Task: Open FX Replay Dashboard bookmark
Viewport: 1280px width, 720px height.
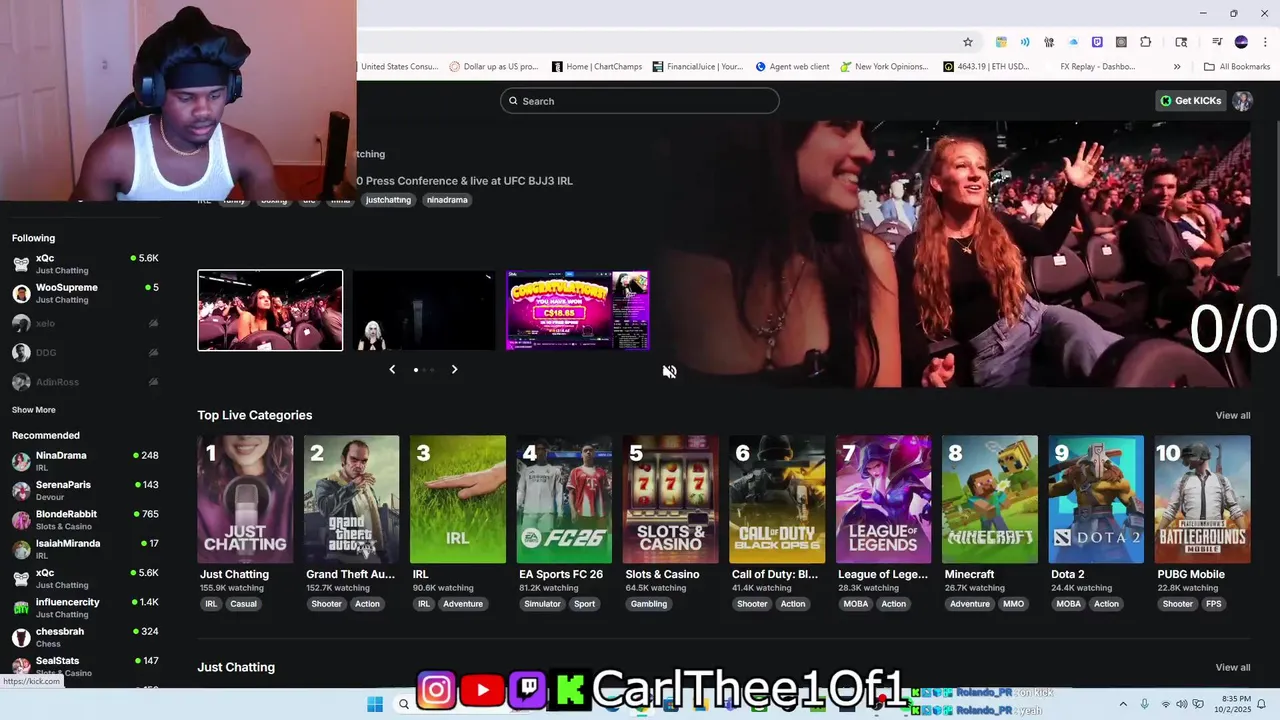Action: (1097, 67)
